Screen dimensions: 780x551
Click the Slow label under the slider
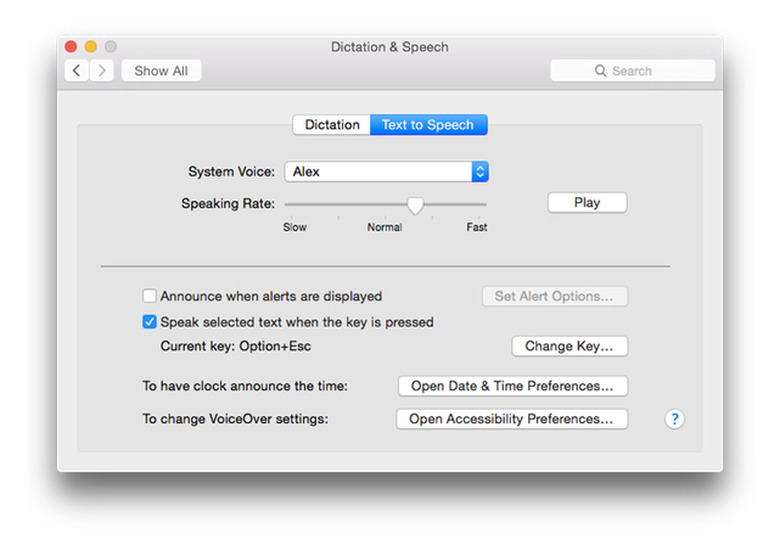294,227
